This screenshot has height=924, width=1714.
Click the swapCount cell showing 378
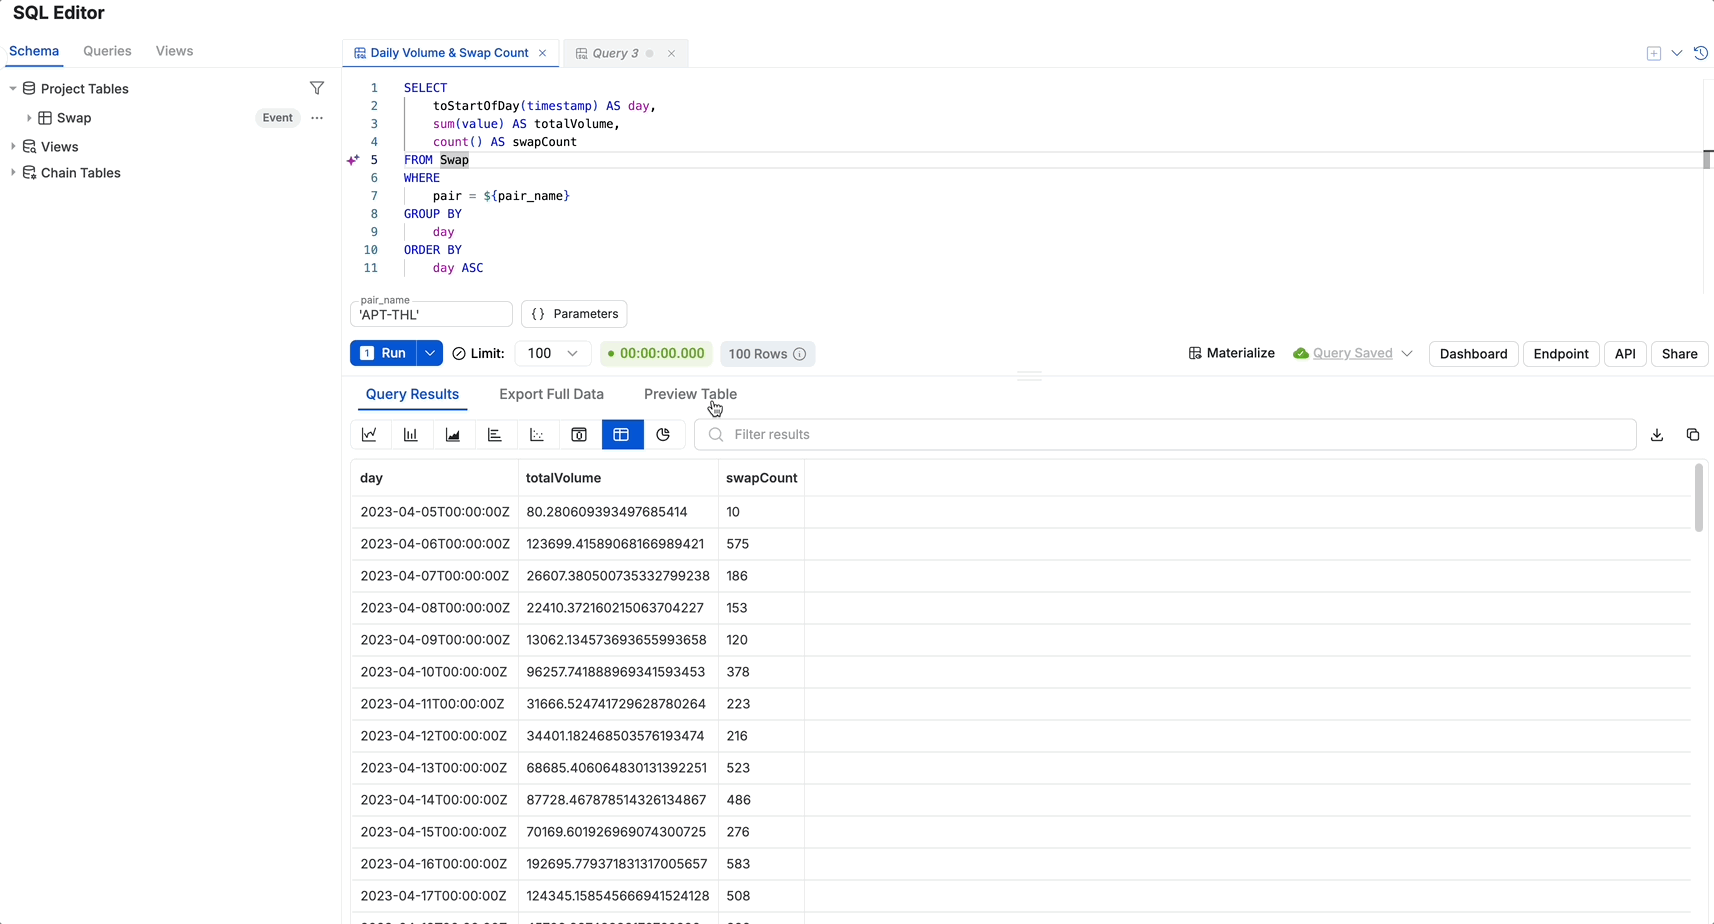click(761, 672)
